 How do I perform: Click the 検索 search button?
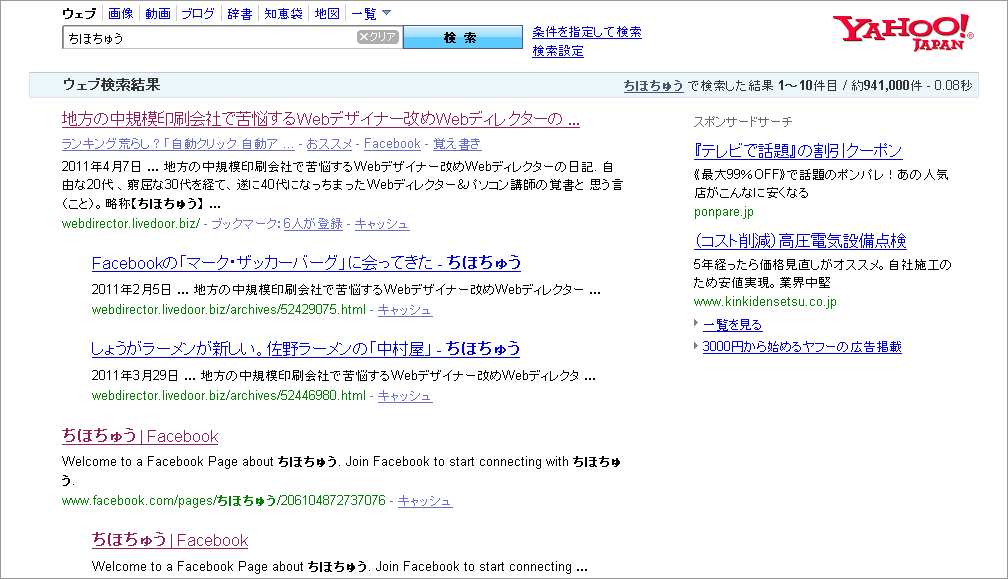click(x=463, y=37)
